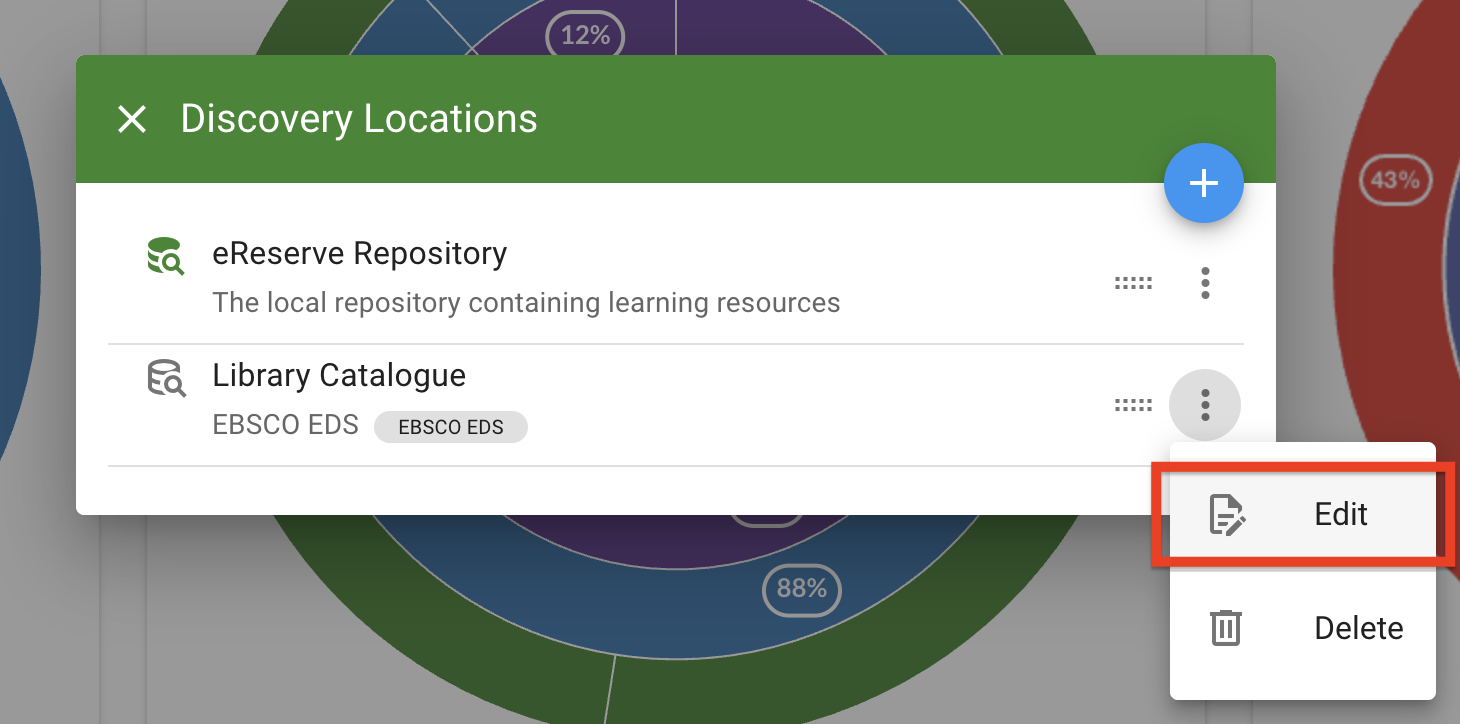
Task: Click the trash can icon beside Delete
Action: click(1226, 628)
